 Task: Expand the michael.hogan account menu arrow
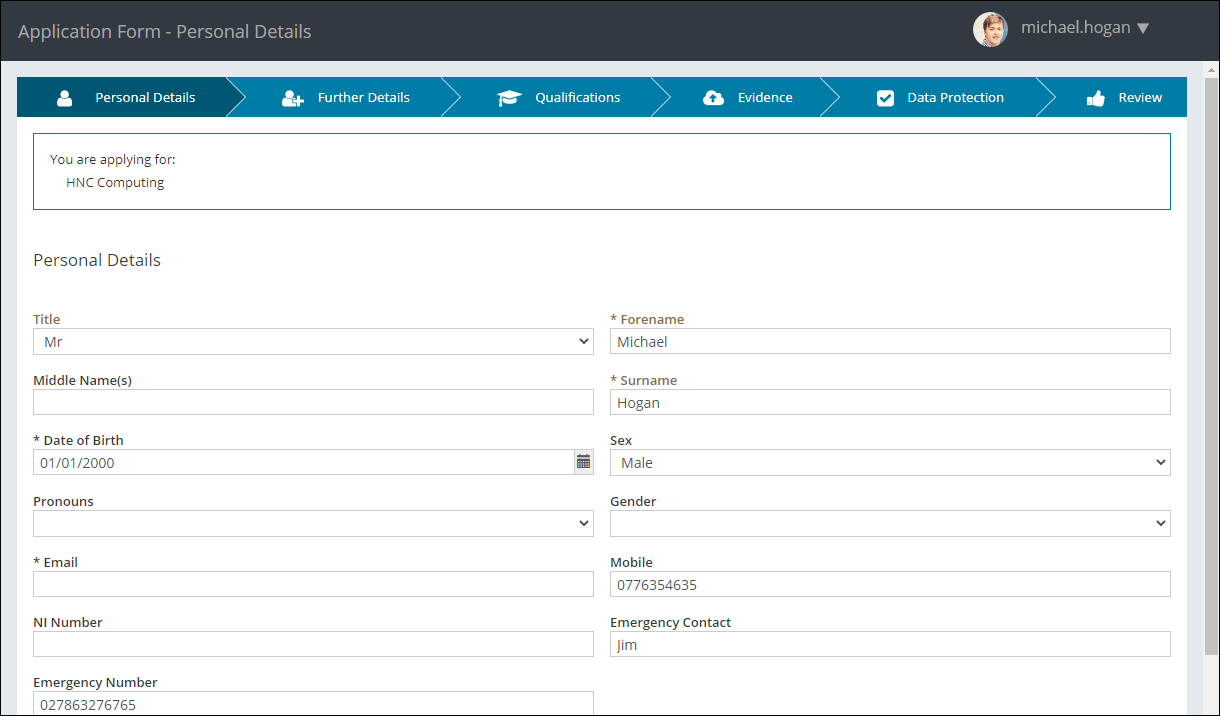point(1143,27)
